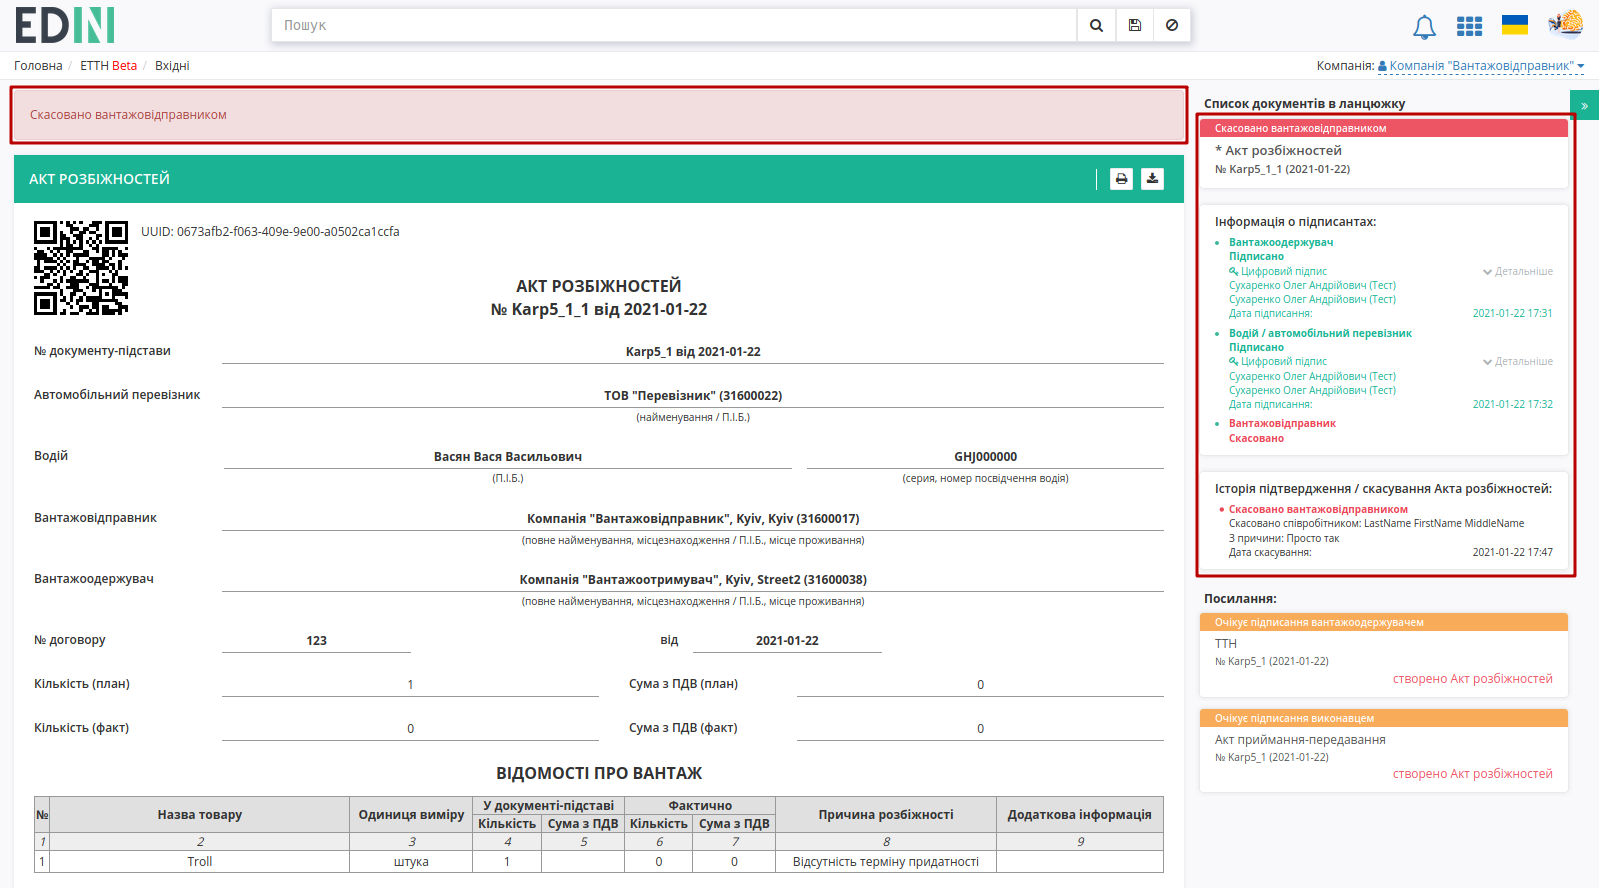Open the apps grid menu
The image size is (1599, 888).
tap(1469, 26)
